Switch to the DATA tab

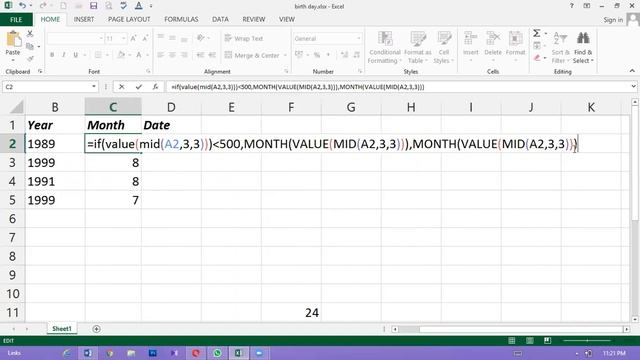(x=220, y=19)
